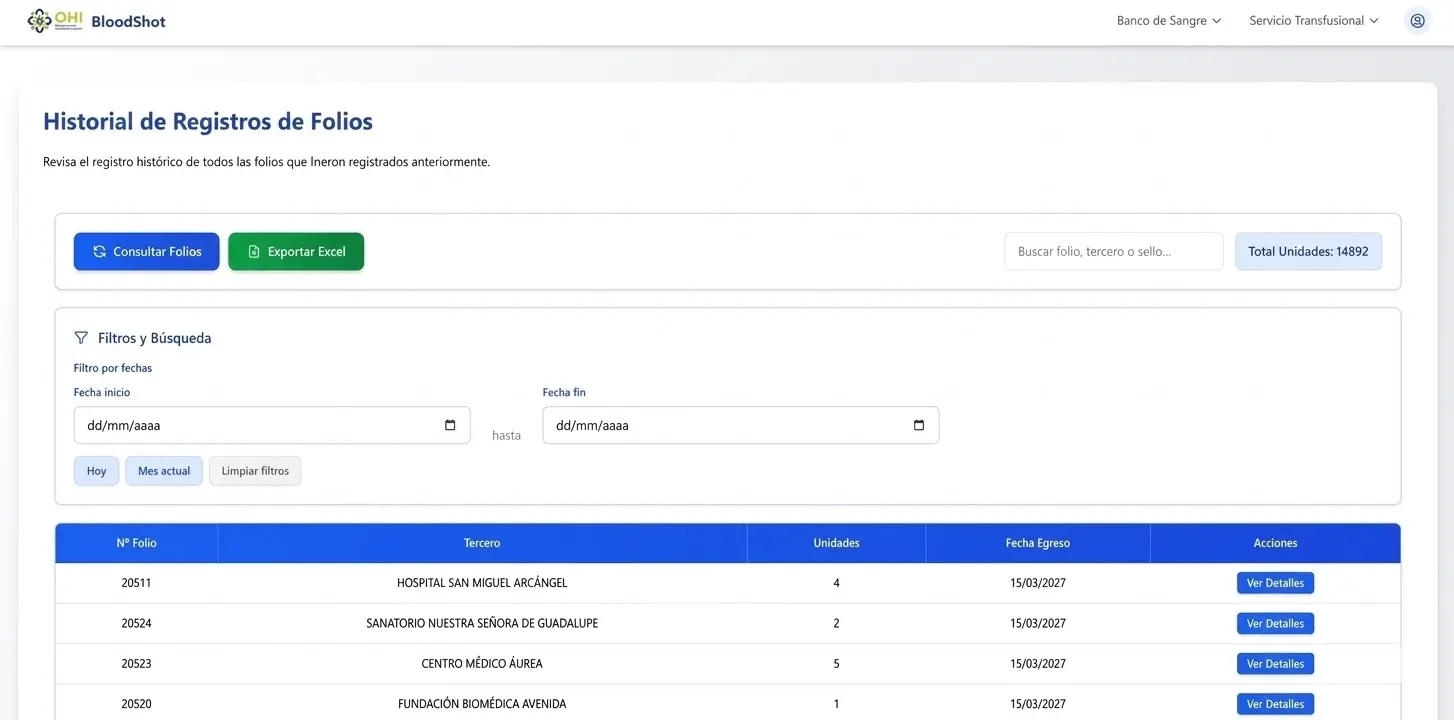The height and width of the screenshot is (720, 1454).
Task: Click the Acciones column header
Action: point(1275,543)
